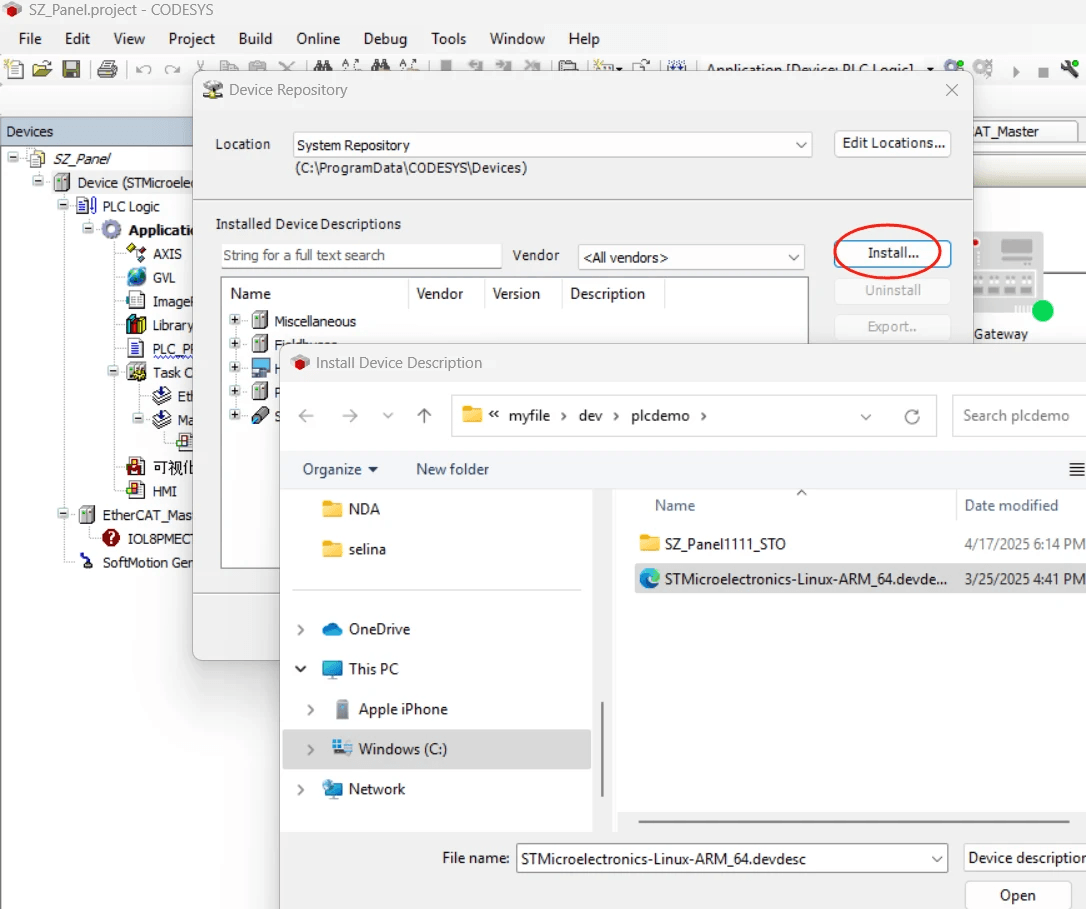Click the Stop square icon in CODESYS toolbar
The width and height of the screenshot is (1086, 909).
click(1043, 72)
